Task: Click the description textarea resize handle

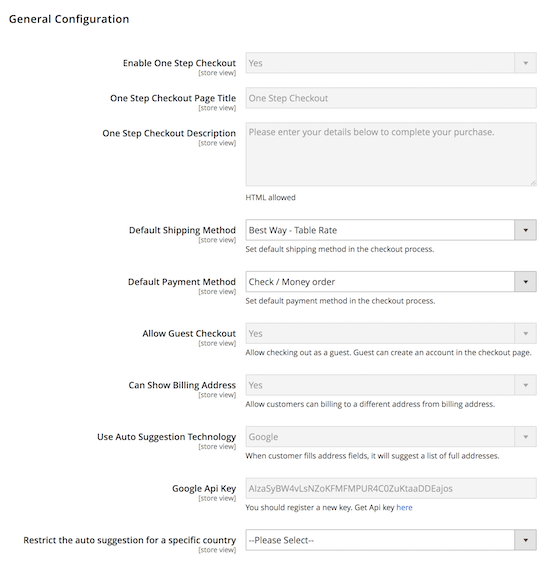Action: click(533, 183)
